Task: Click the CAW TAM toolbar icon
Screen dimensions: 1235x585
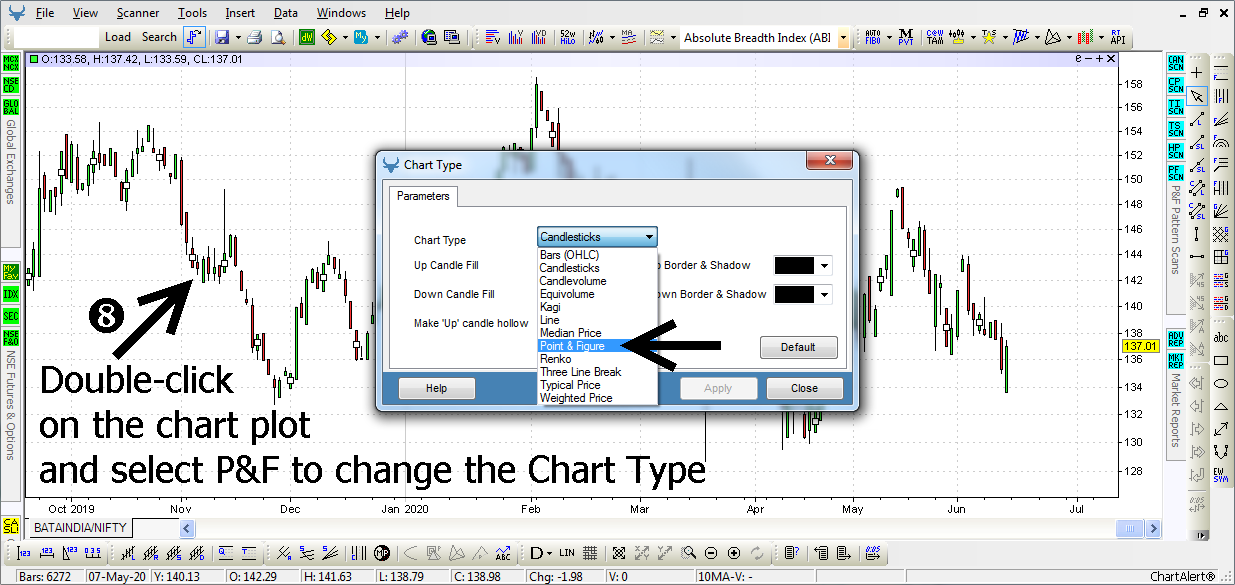Action: 935,38
